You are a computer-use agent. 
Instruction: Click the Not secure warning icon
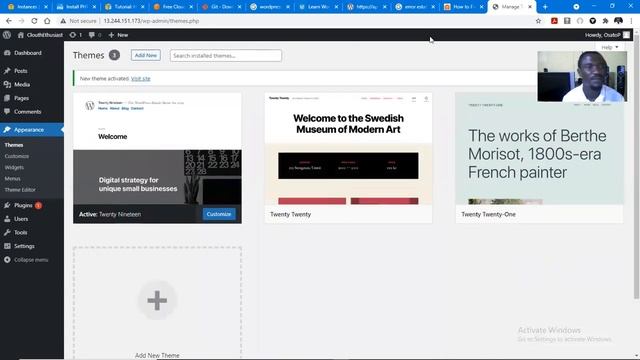[63, 21]
